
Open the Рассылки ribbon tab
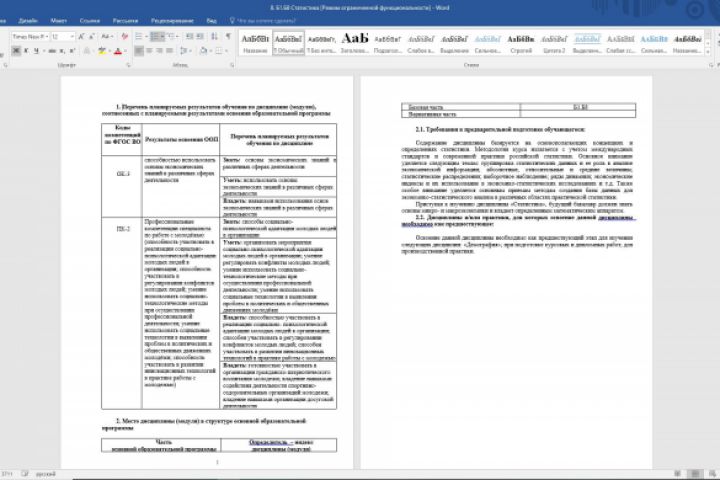pos(125,21)
